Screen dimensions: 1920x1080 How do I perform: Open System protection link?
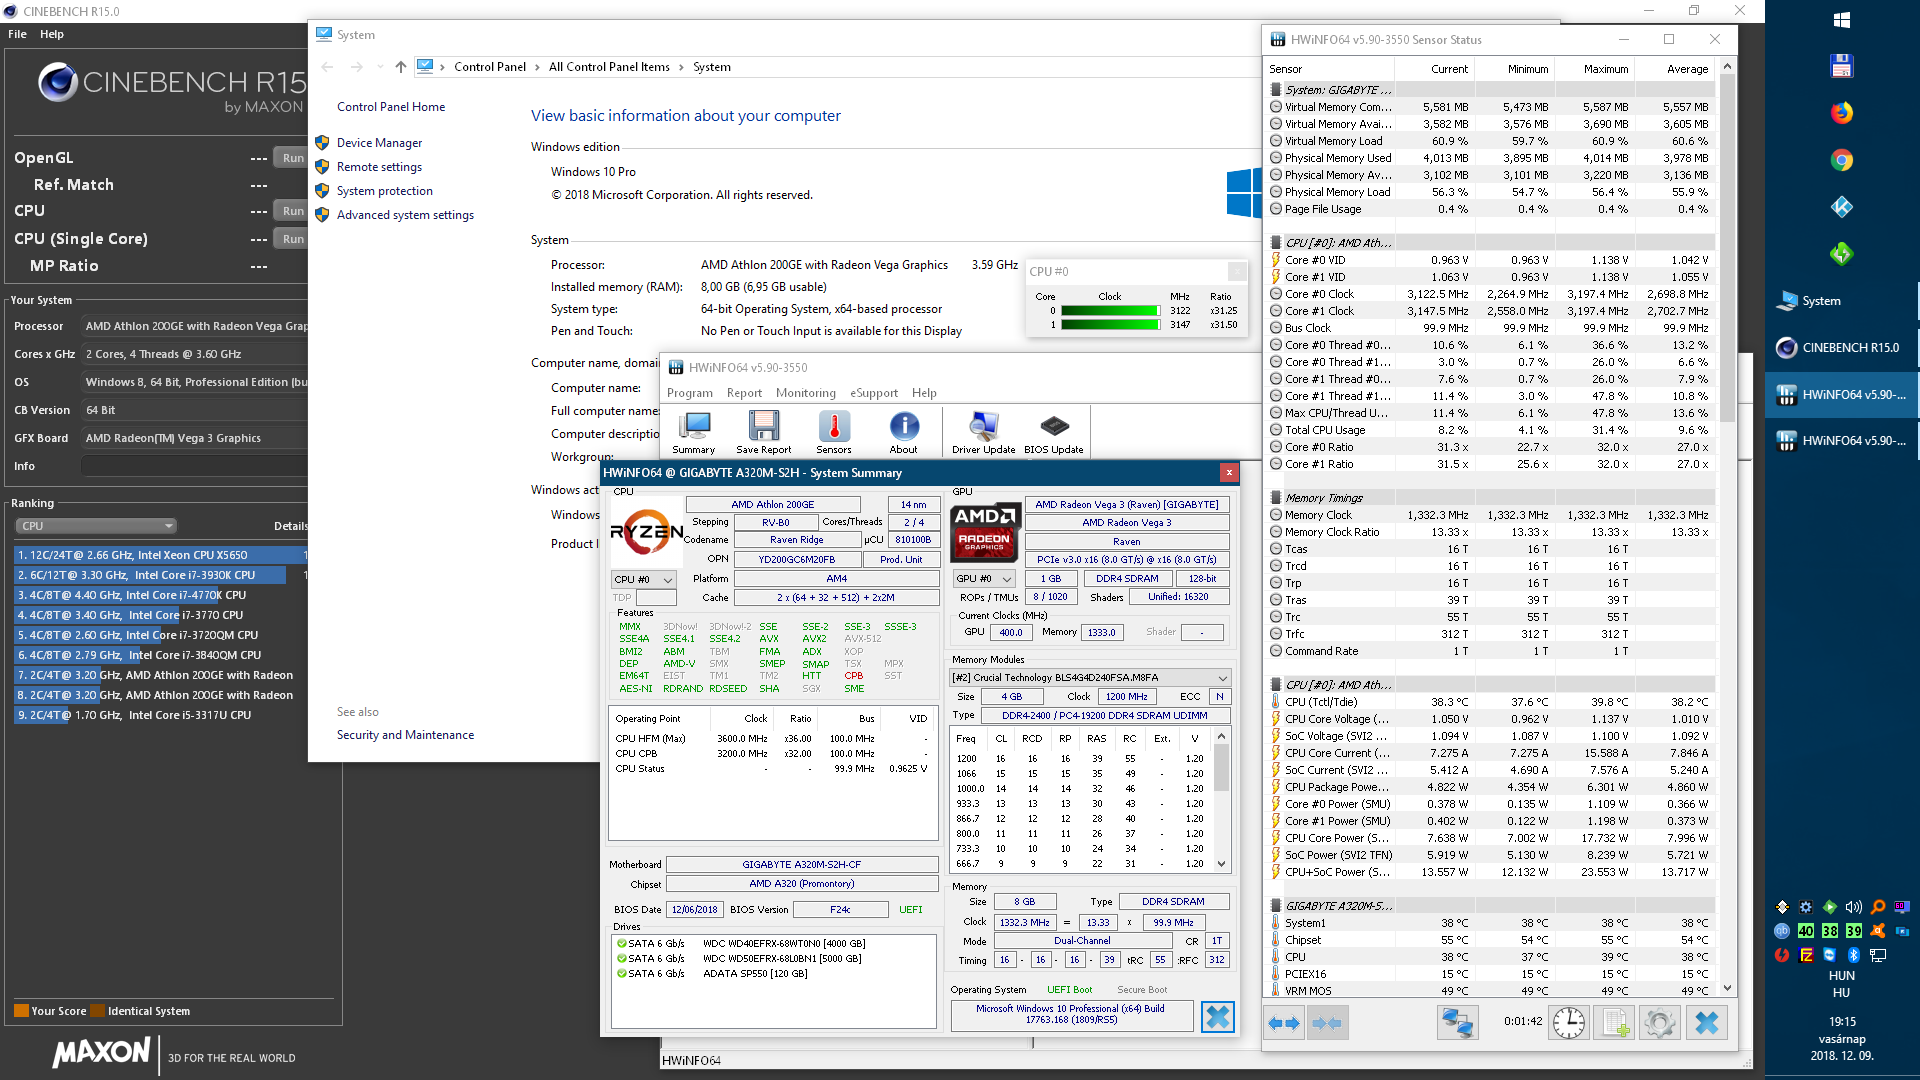385,191
